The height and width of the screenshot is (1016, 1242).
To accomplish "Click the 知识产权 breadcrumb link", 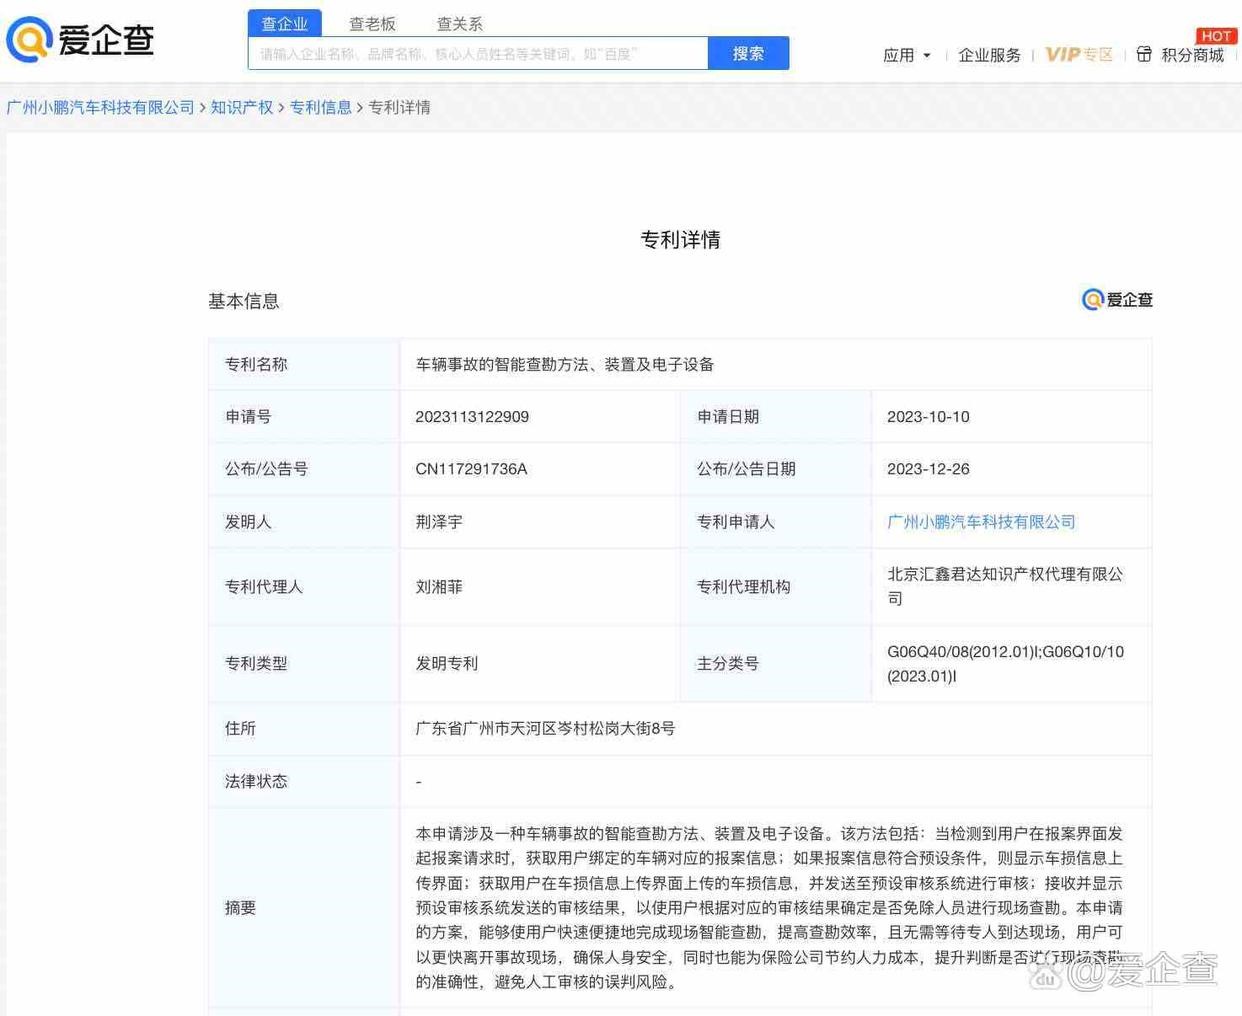I will pos(242,107).
